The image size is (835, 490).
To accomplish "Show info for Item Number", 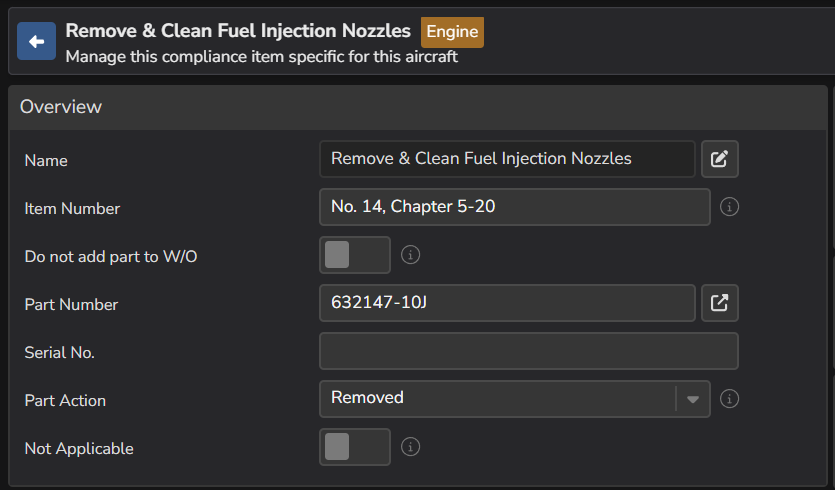I will [730, 207].
